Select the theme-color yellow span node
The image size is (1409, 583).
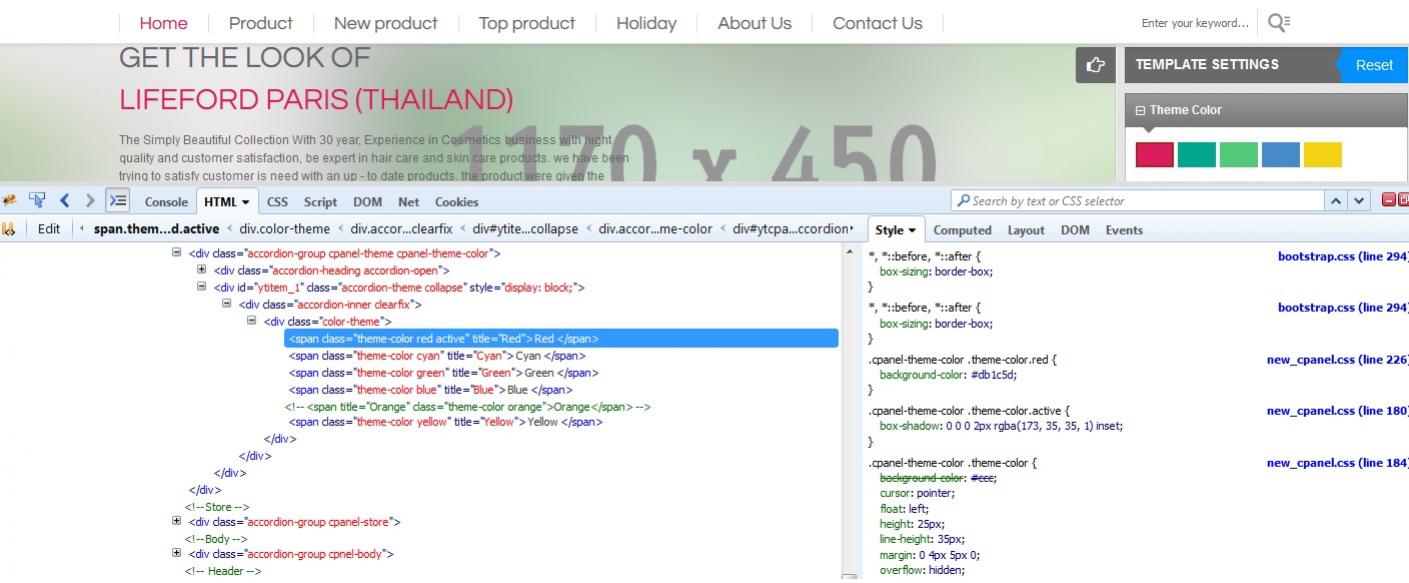(446, 422)
